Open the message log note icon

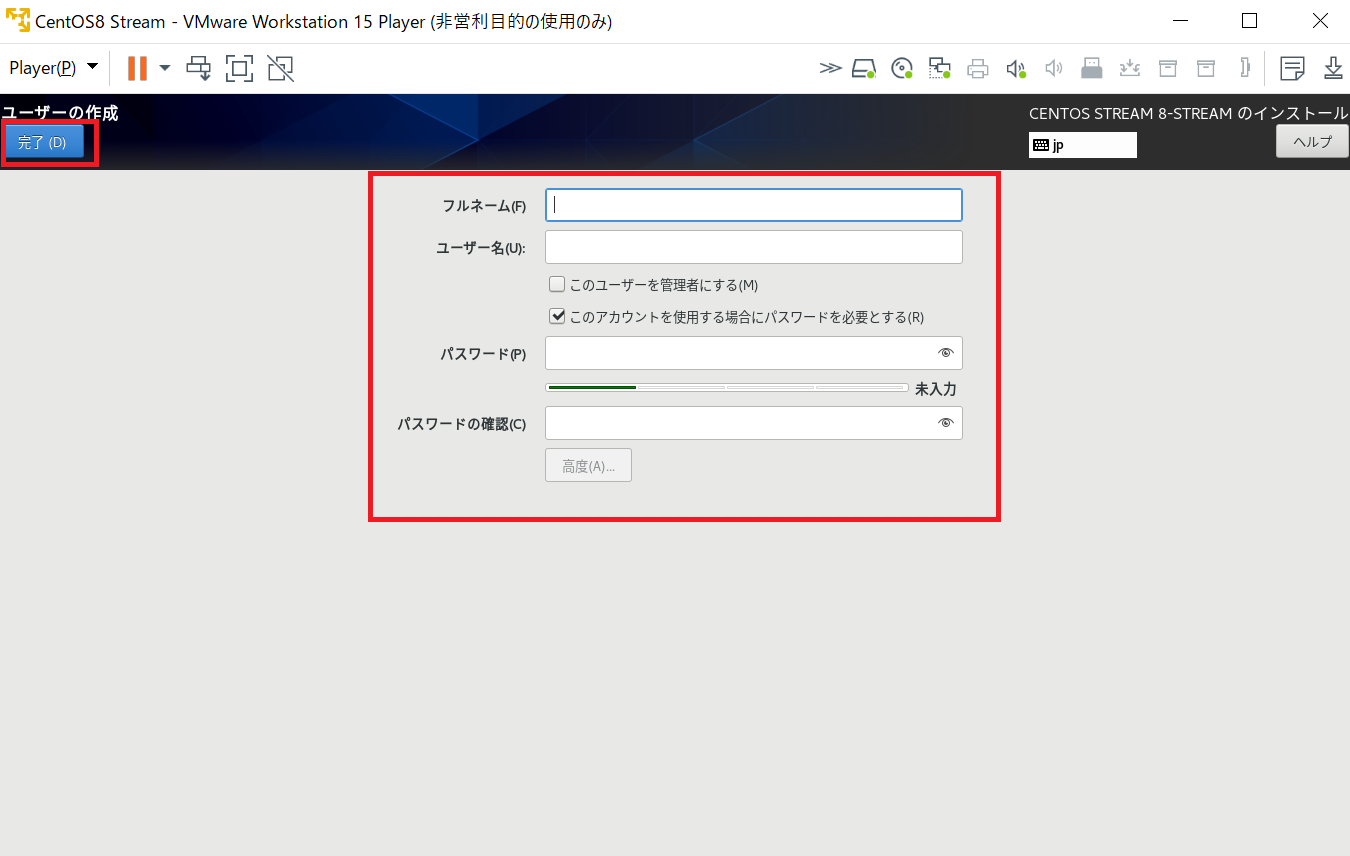point(1293,68)
